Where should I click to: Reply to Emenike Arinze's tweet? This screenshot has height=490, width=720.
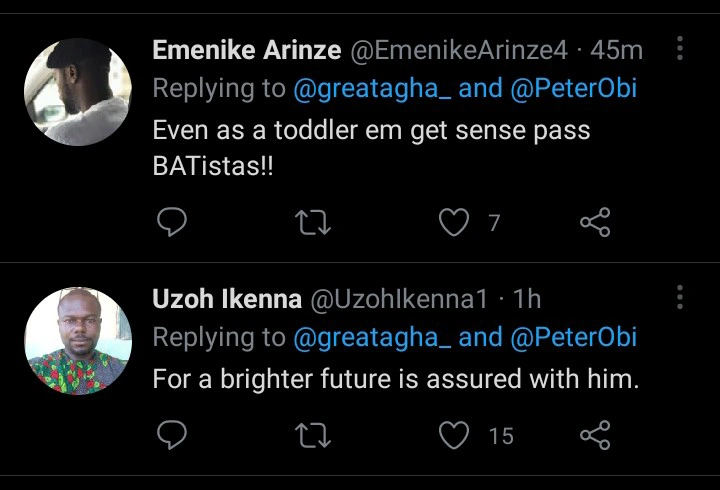tap(173, 223)
